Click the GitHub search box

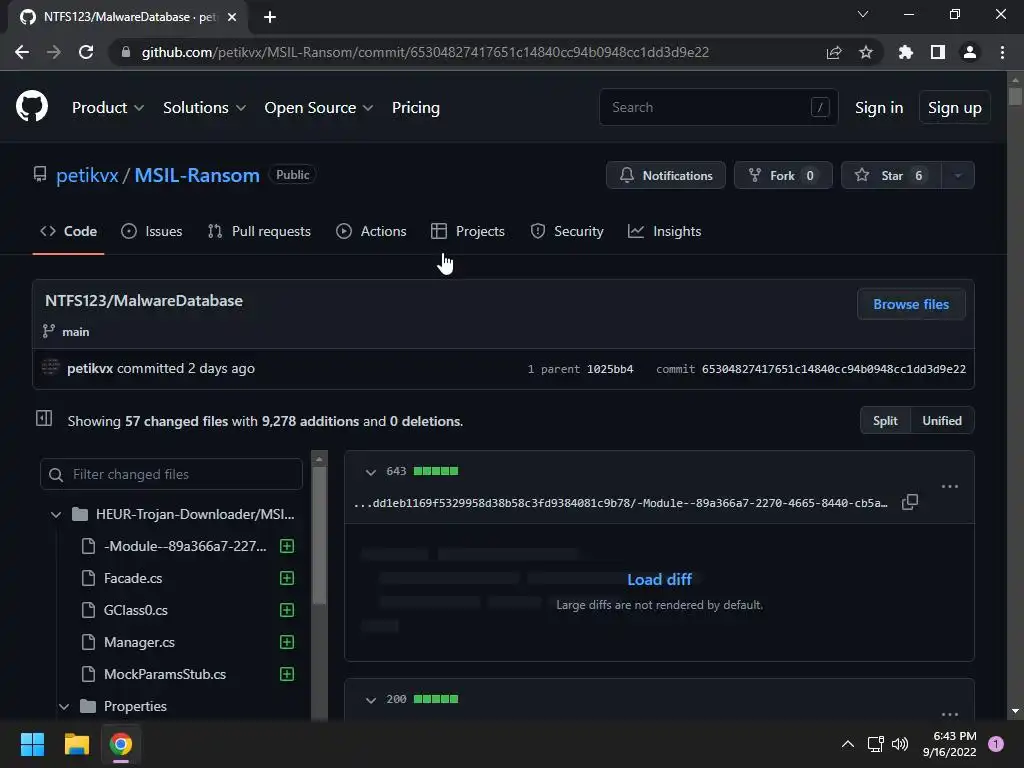718,107
